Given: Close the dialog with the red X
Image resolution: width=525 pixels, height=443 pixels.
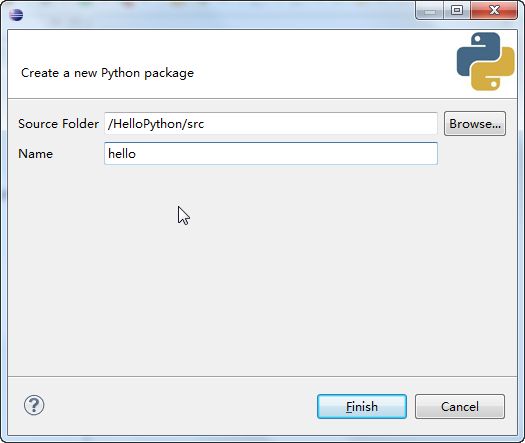Looking at the screenshot, I should point(494,10).
